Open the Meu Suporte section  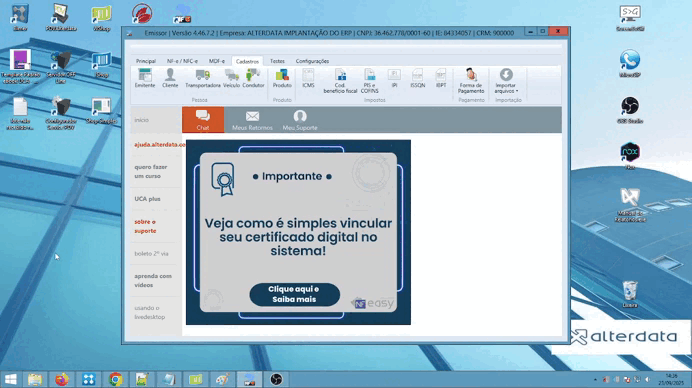[300, 120]
